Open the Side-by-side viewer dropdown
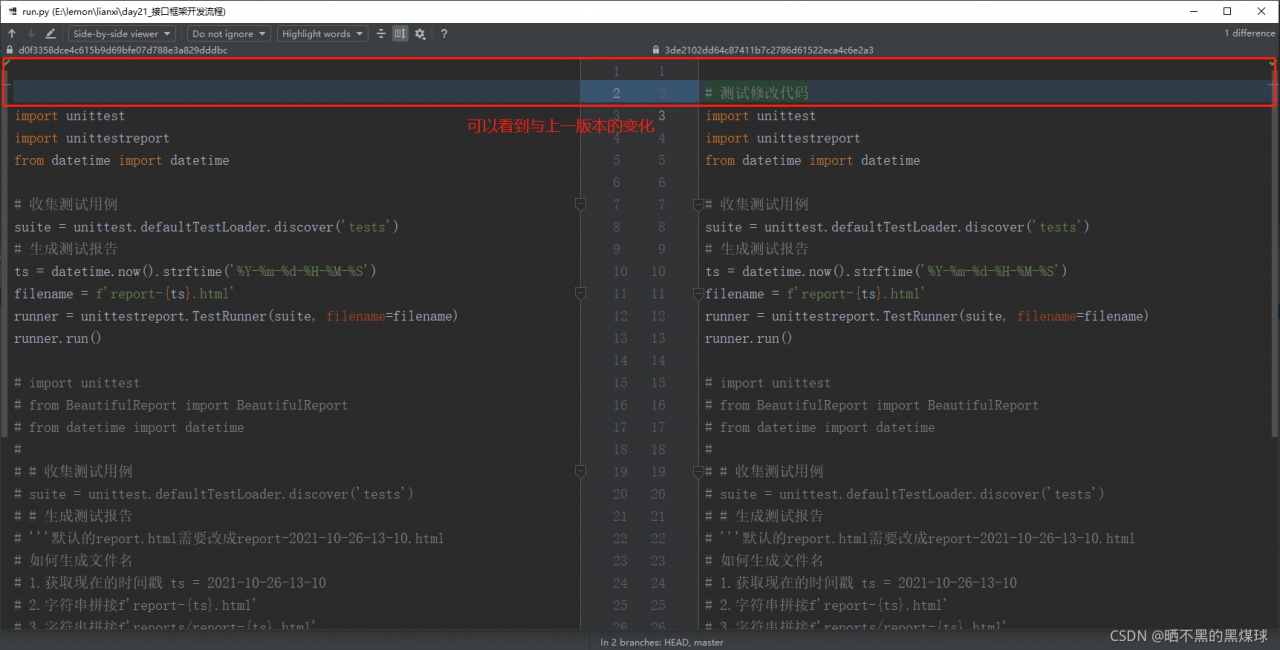 (x=122, y=34)
